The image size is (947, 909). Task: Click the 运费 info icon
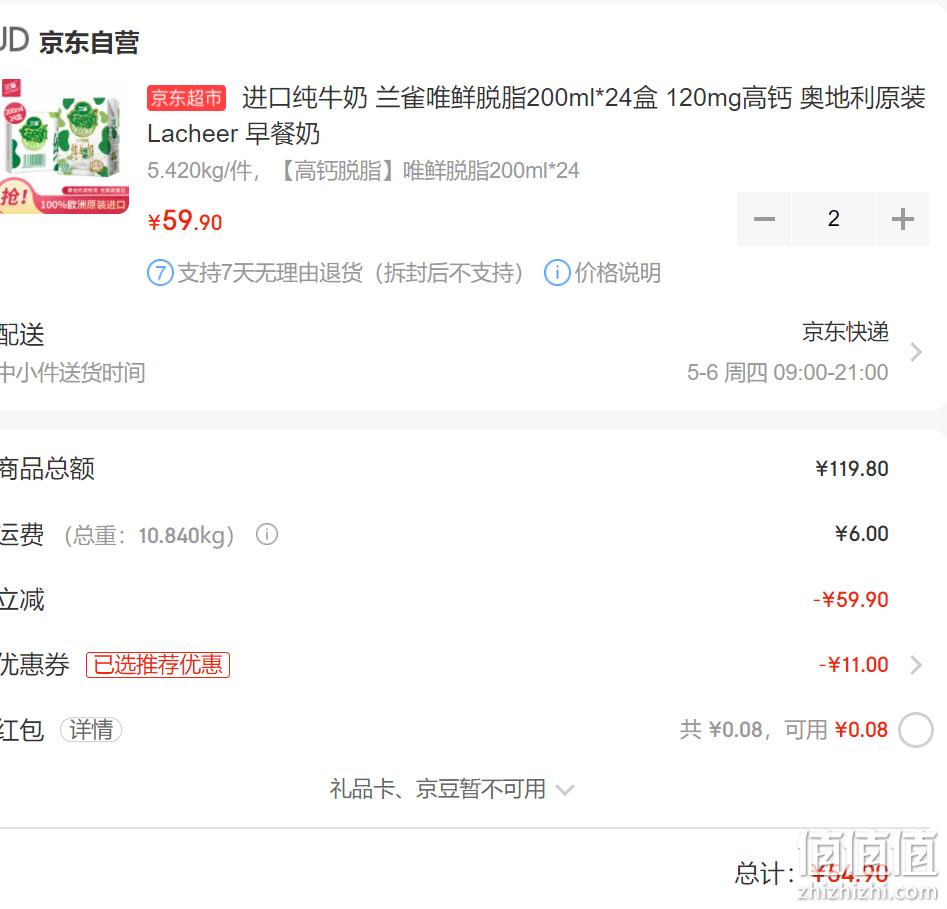click(x=267, y=534)
